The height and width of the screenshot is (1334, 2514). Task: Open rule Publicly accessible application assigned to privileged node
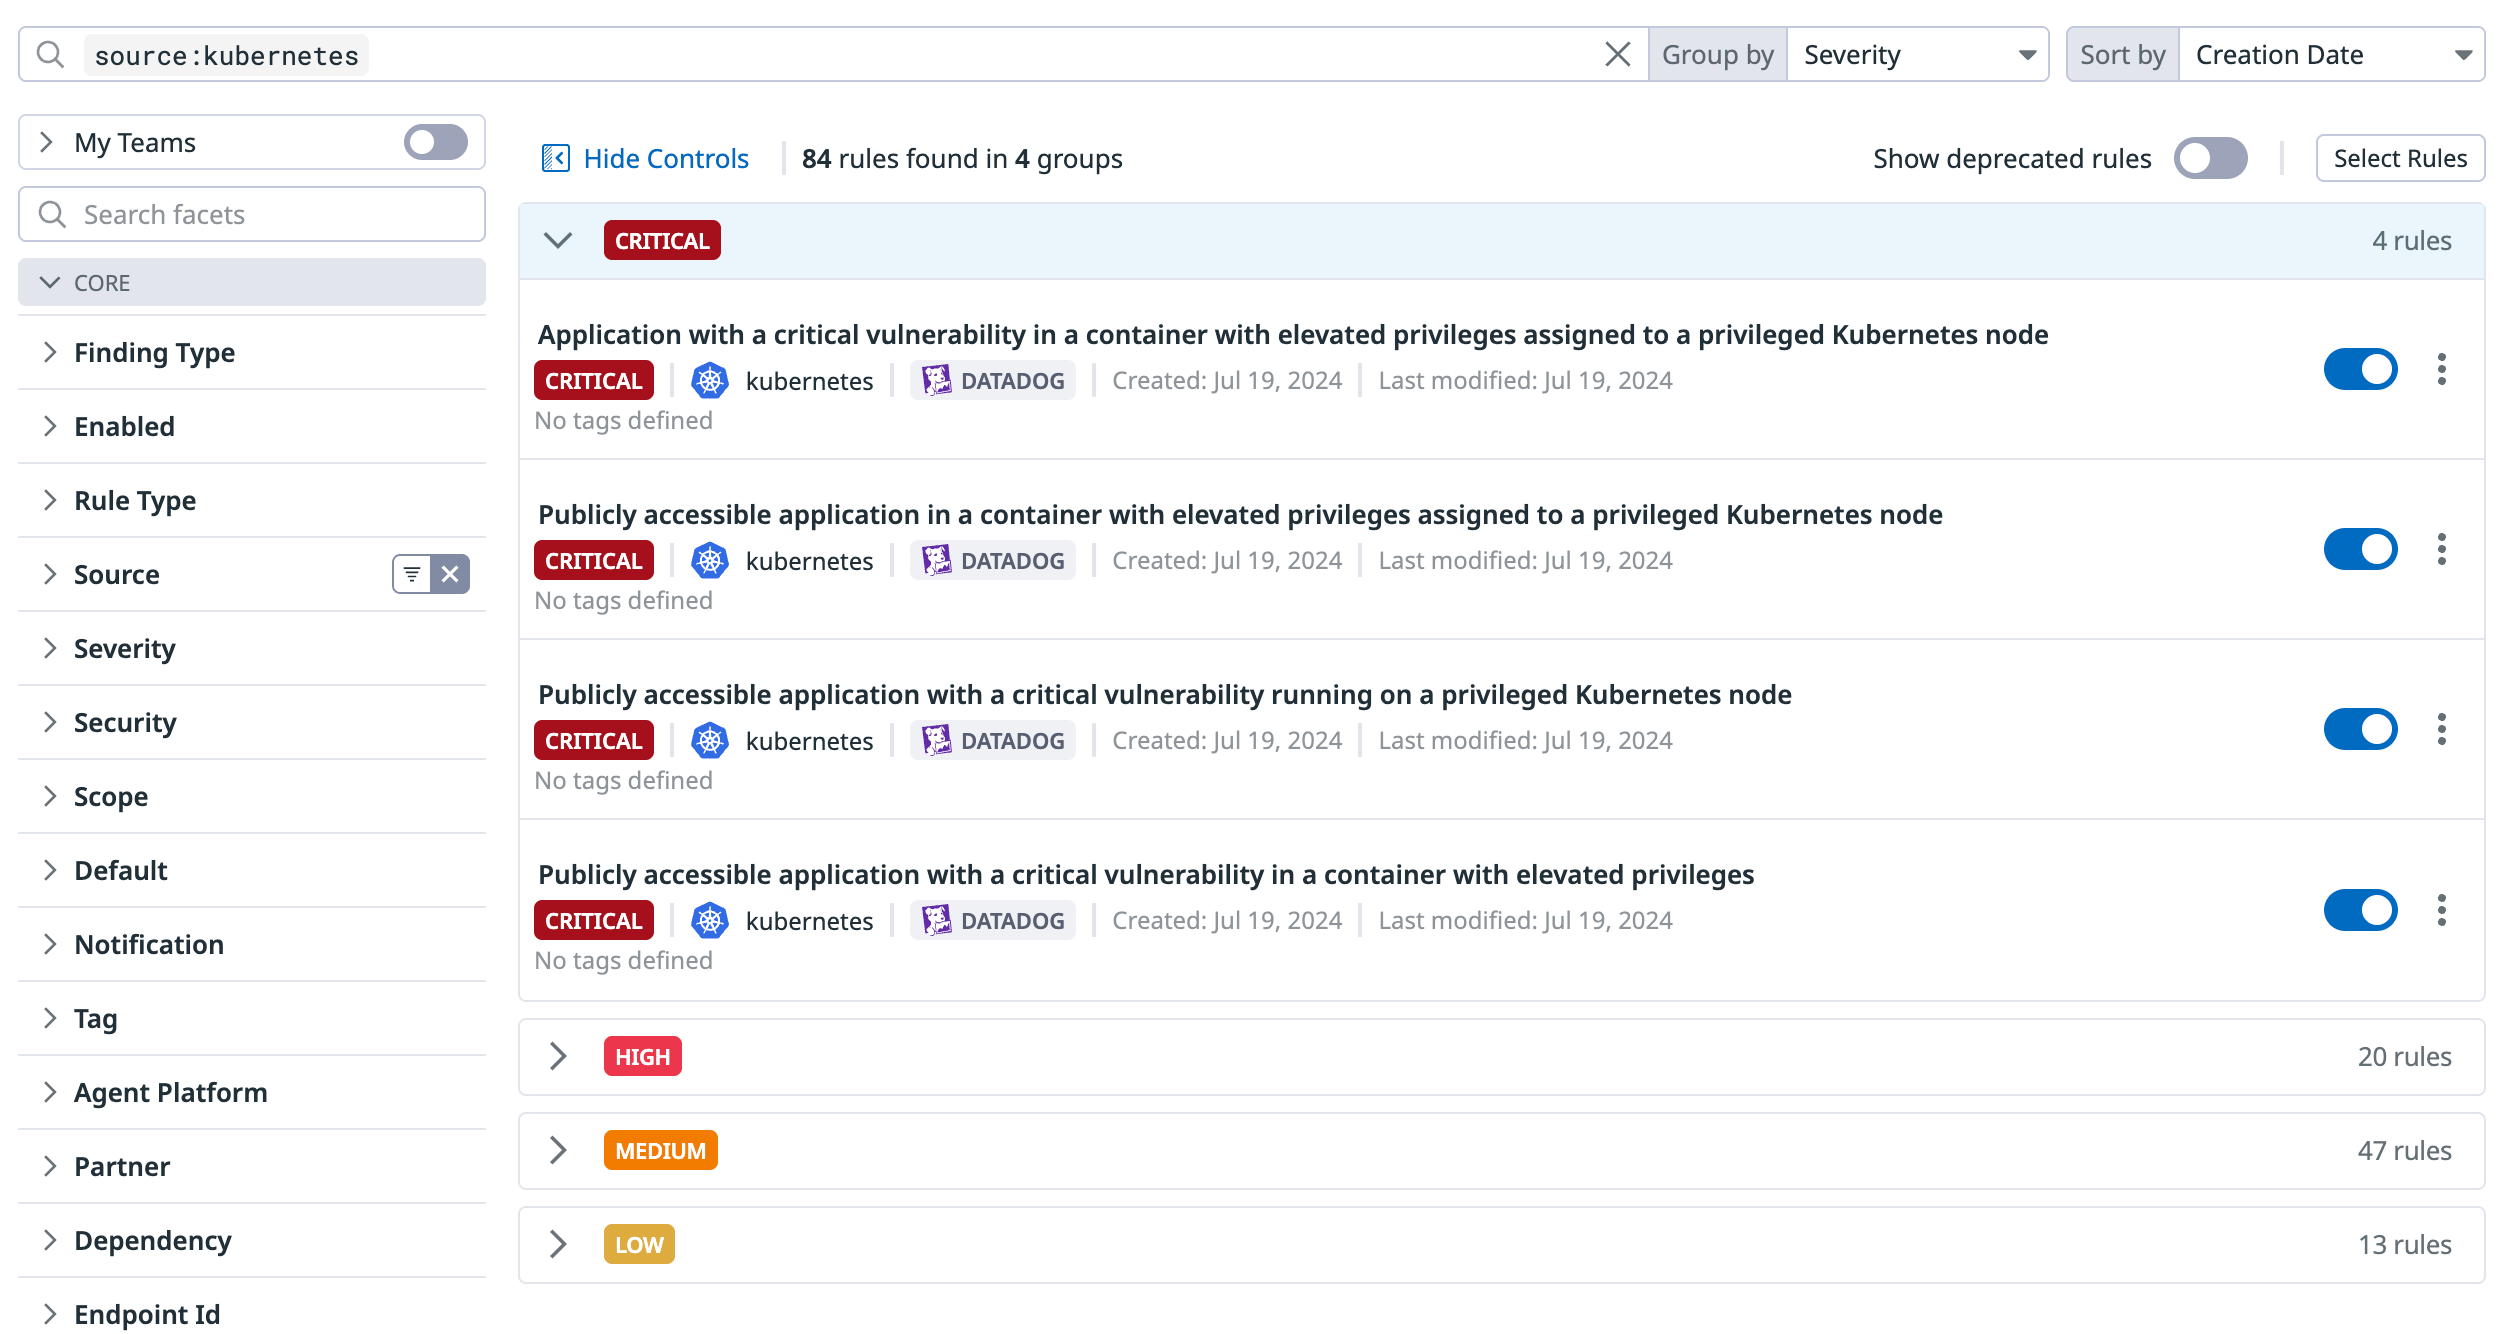[1240, 514]
